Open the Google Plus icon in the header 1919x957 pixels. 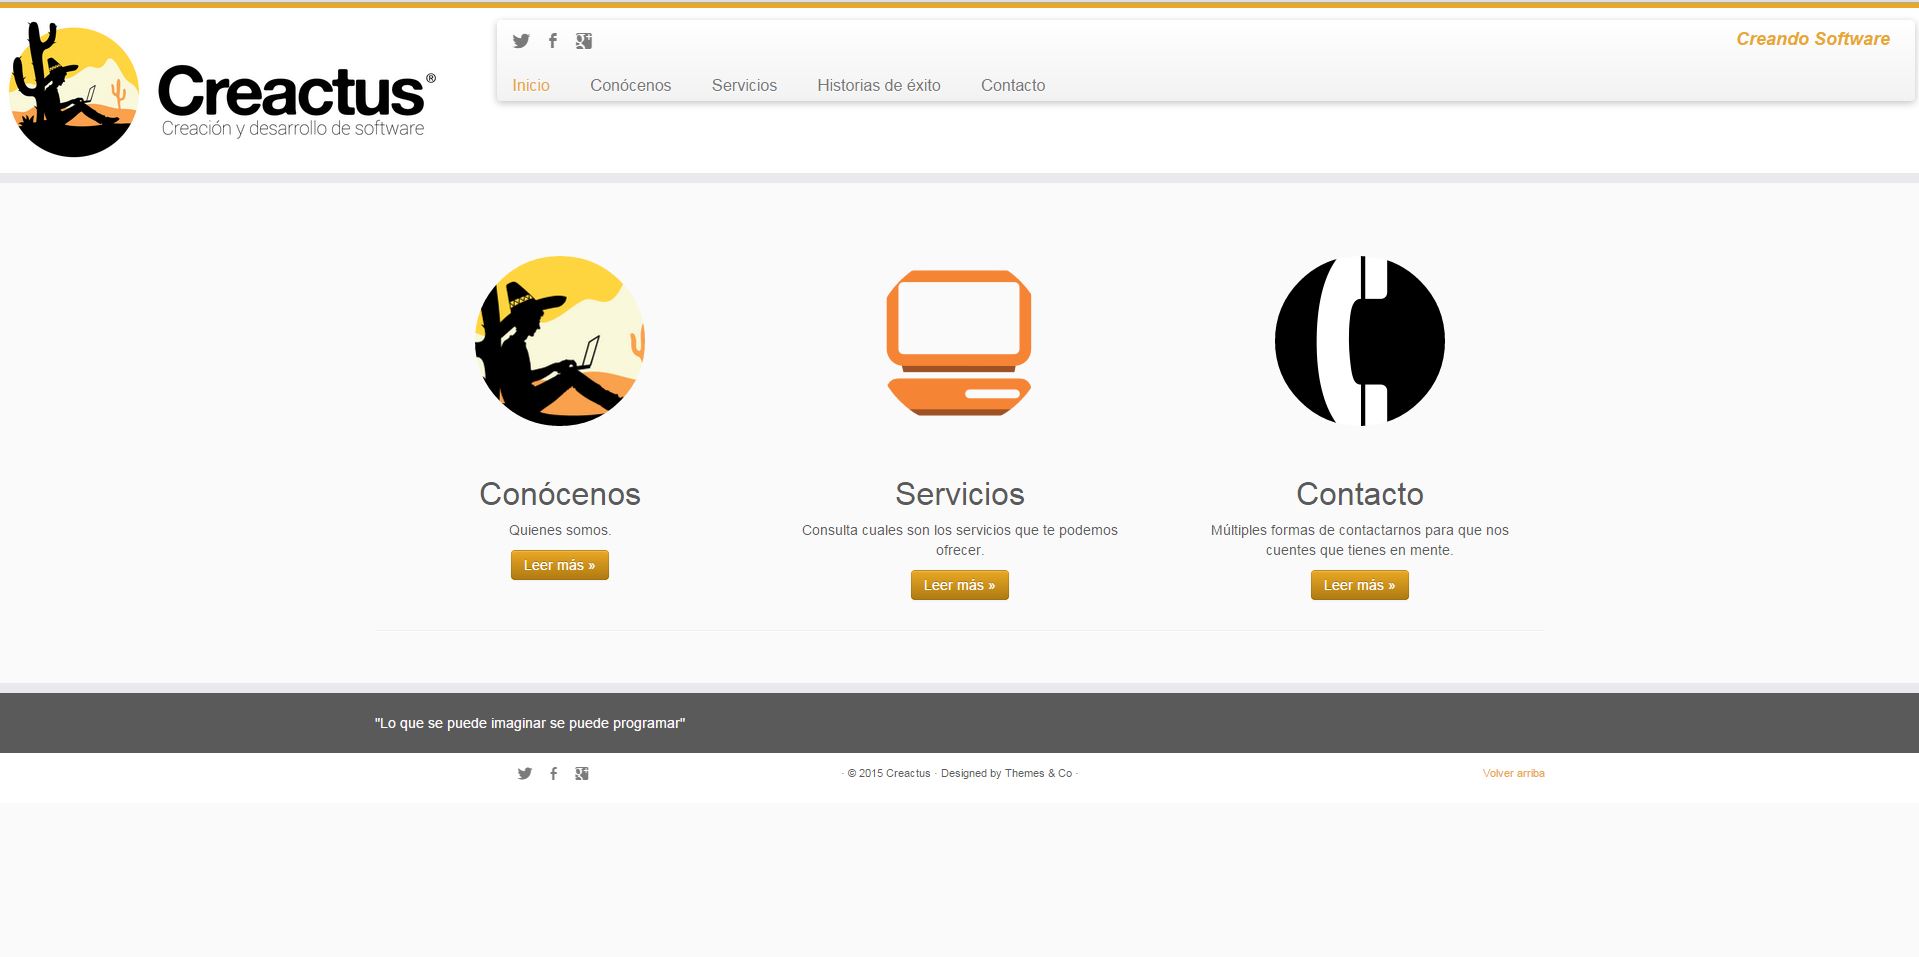(584, 41)
